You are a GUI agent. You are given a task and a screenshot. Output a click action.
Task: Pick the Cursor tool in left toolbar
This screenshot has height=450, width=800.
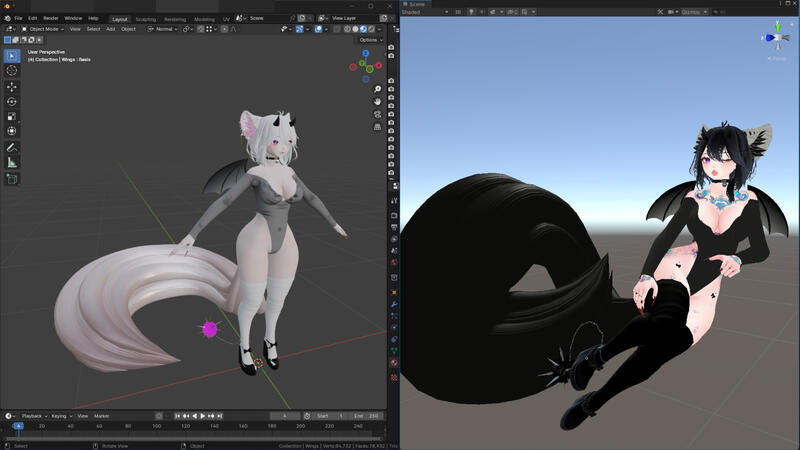(12, 70)
